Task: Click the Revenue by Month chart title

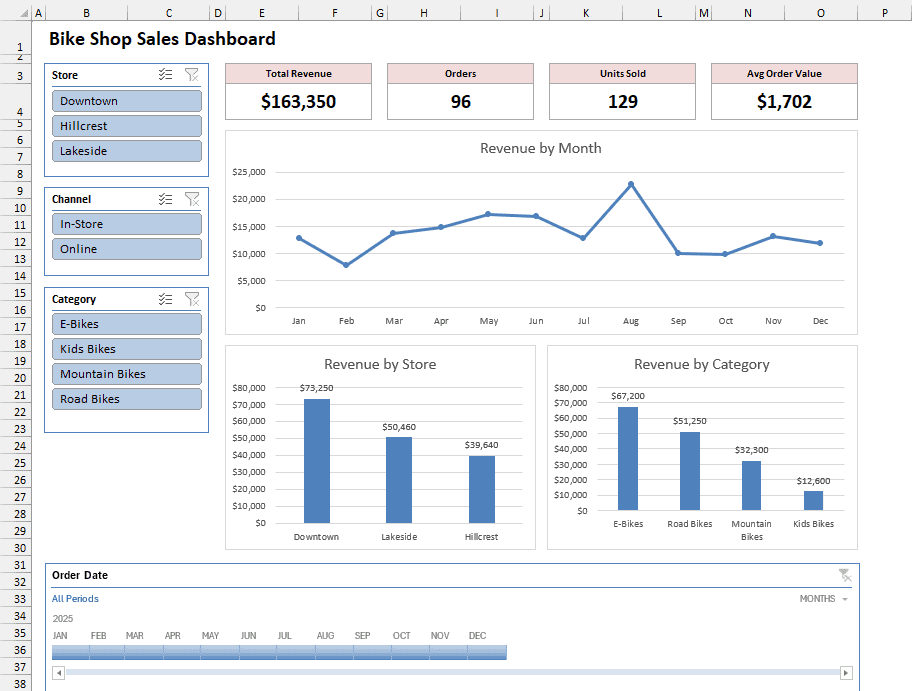Action: [540, 148]
